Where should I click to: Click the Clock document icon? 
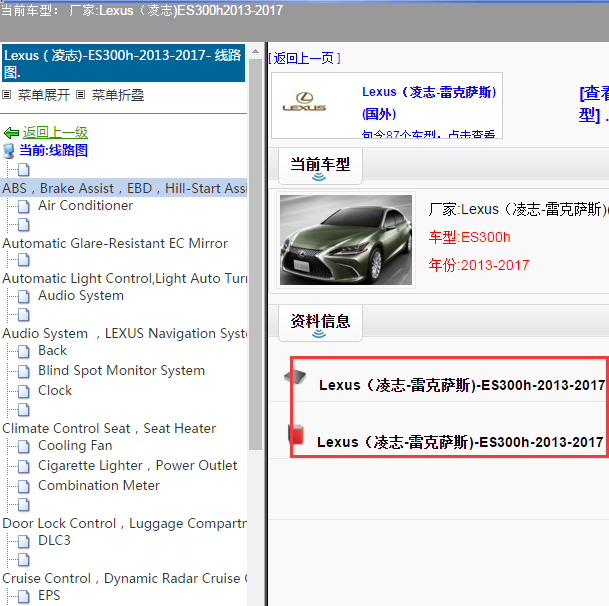(24, 391)
